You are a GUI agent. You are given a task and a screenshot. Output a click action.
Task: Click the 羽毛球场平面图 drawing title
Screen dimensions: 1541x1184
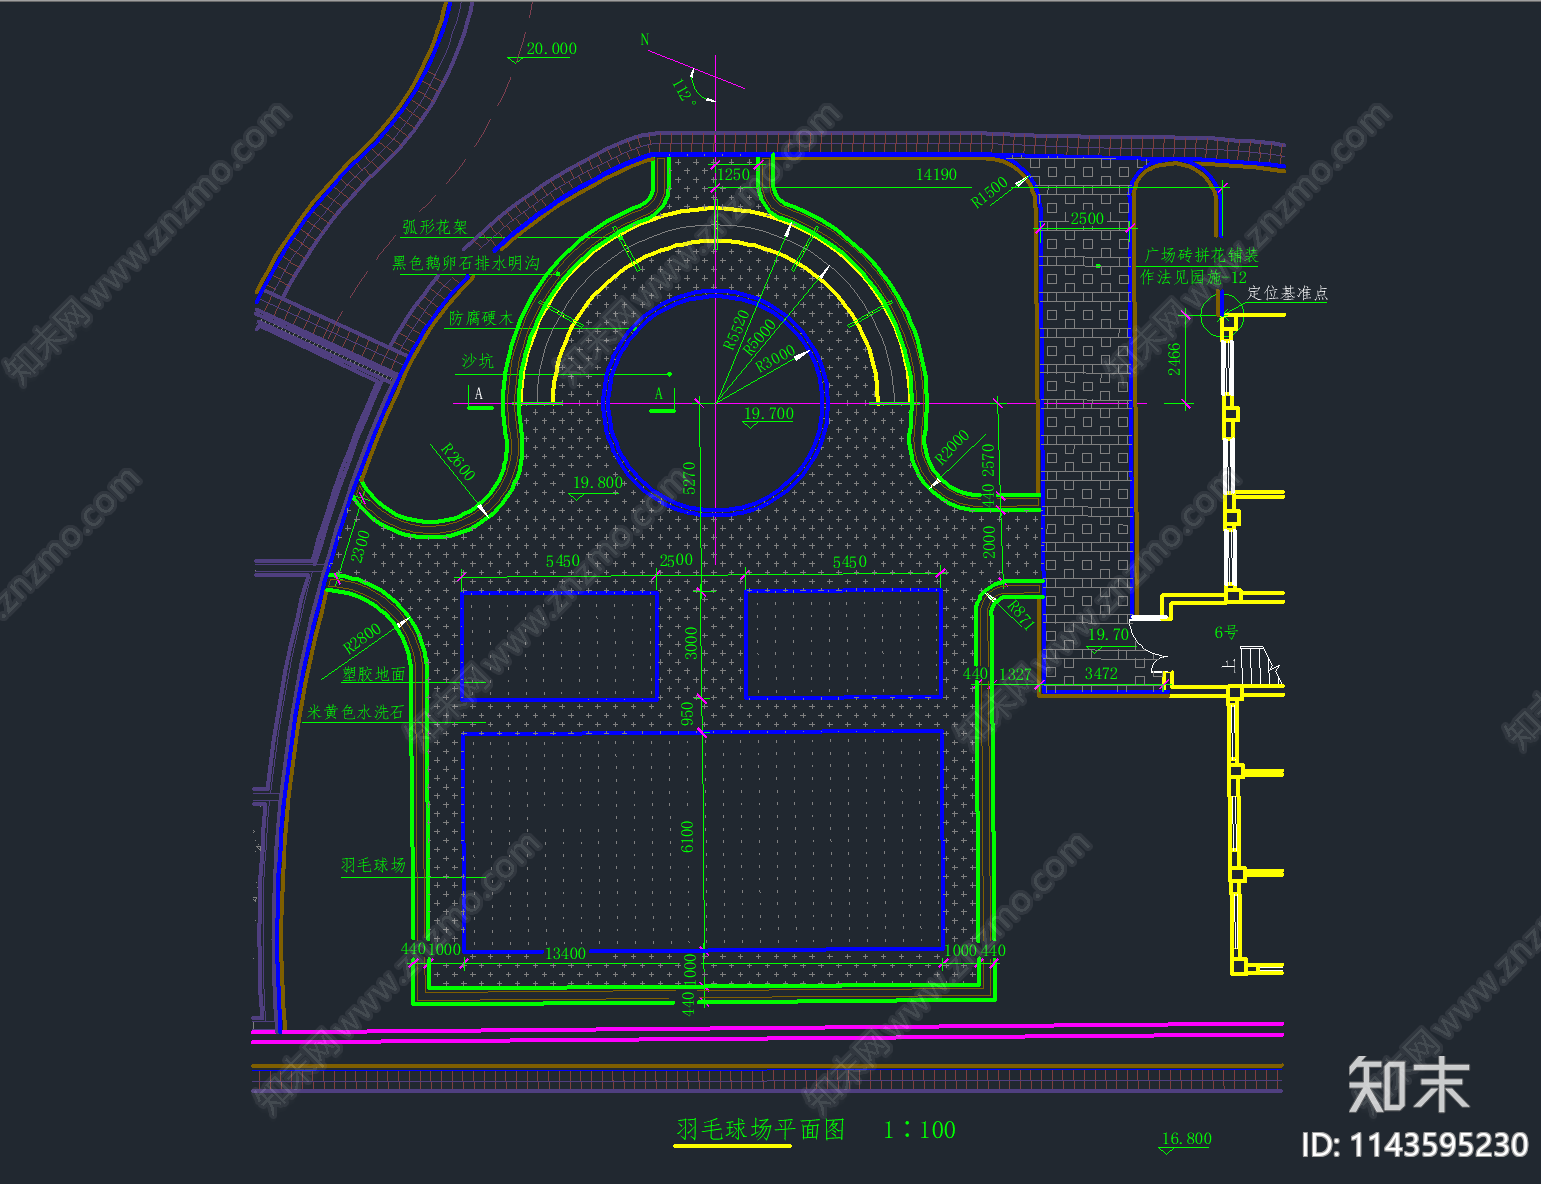tap(761, 1130)
